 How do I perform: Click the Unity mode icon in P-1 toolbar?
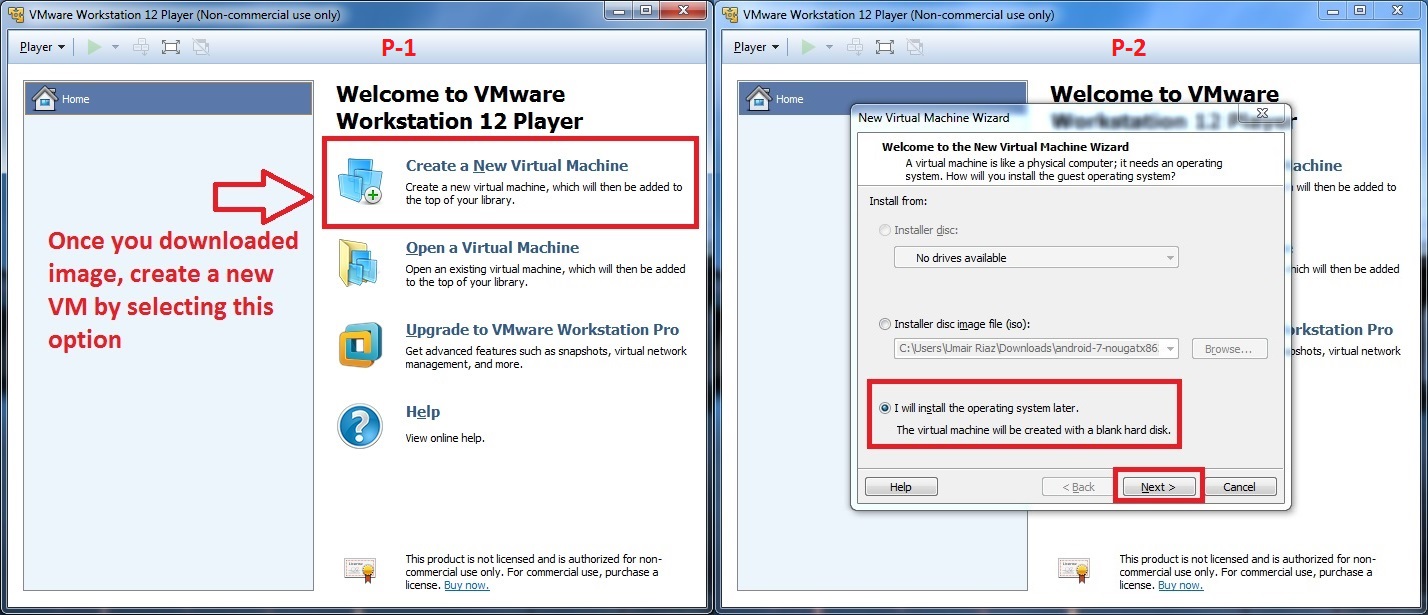(201, 47)
